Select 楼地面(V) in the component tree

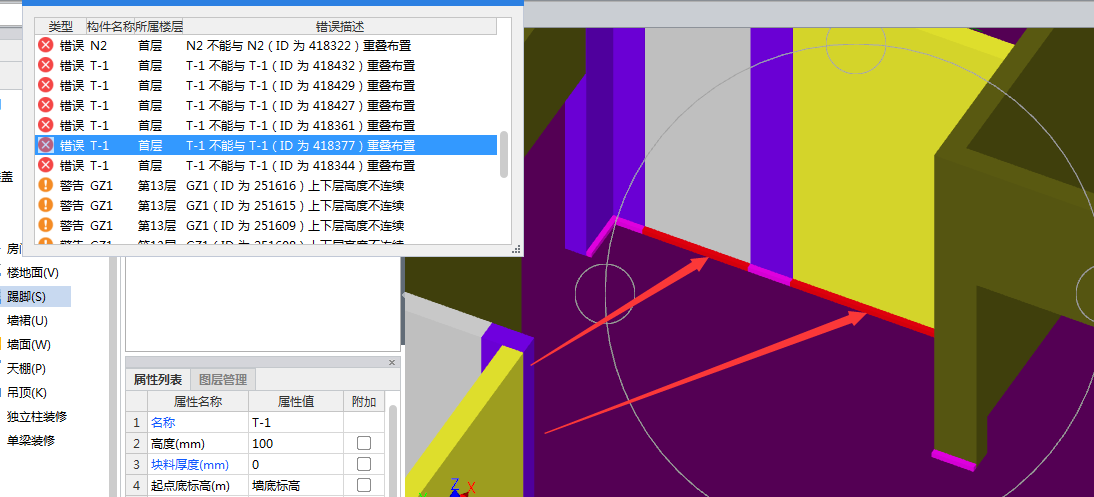33,272
